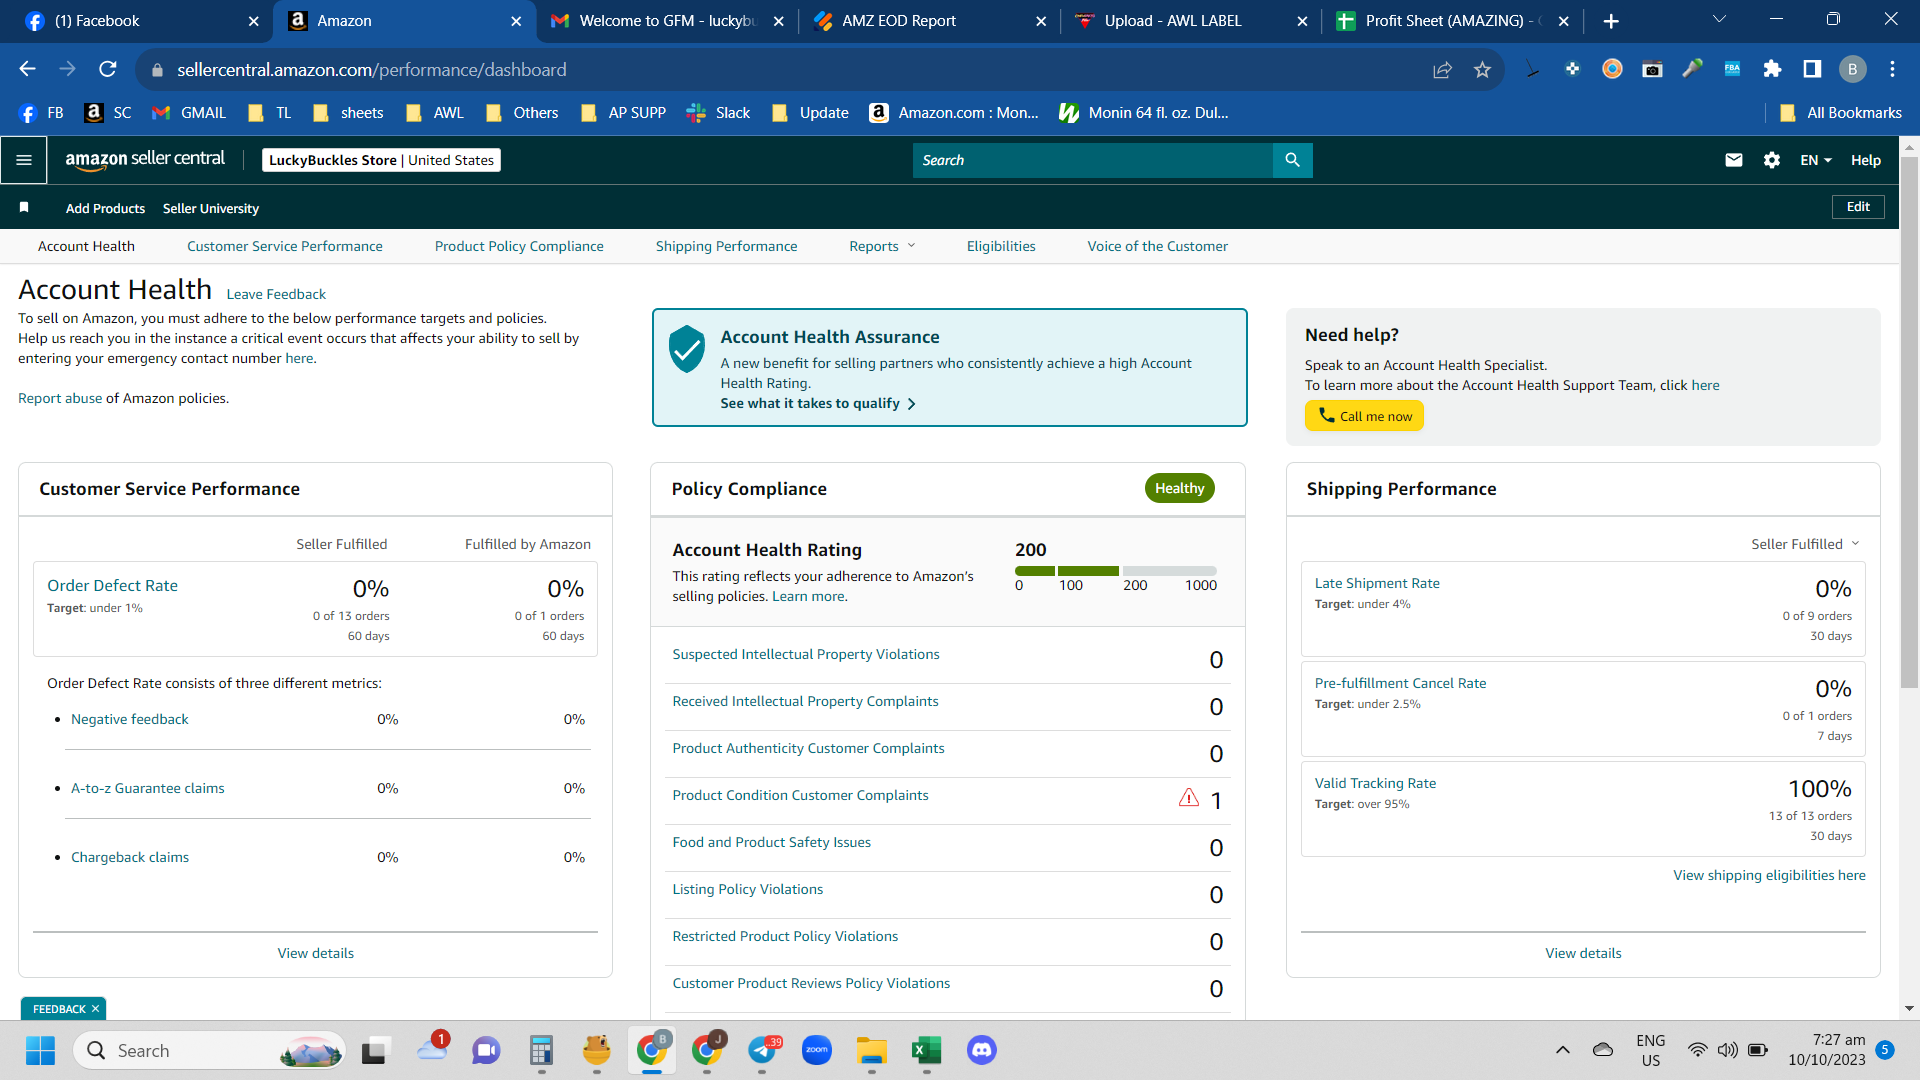Open the Seller Central hamburger menu
Image resolution: width=1920 pixels, height=1080 pixels.
coord(24,160)
